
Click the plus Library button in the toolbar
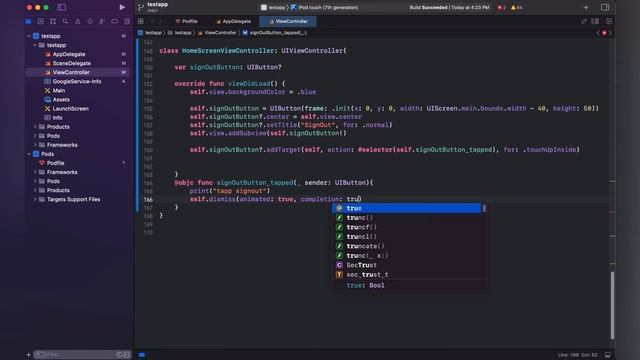586,7
